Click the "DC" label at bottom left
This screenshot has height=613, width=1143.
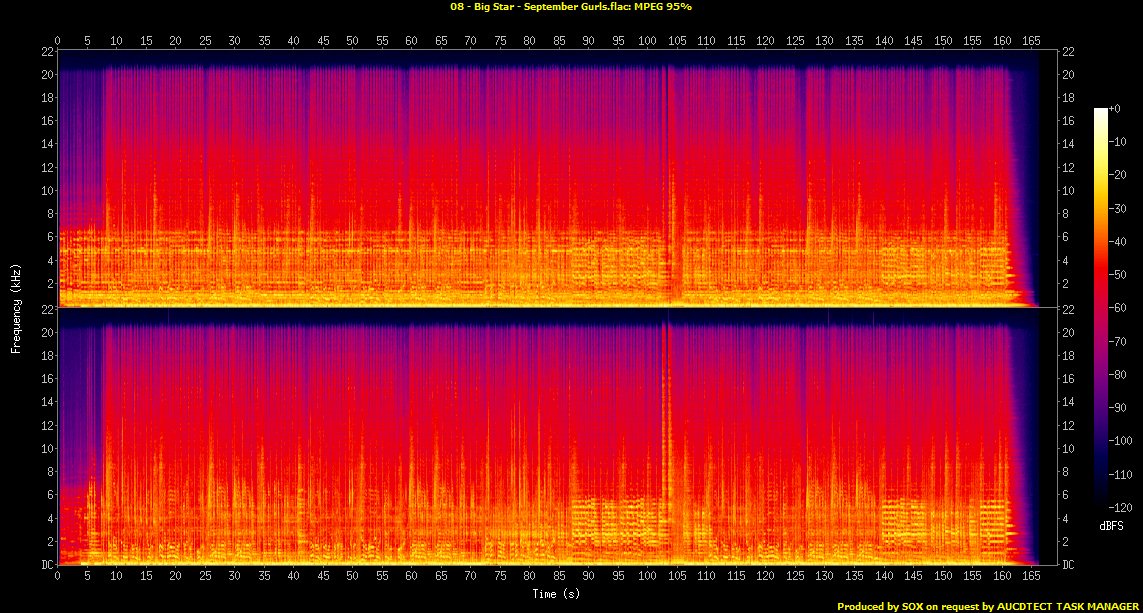[45, 565]
